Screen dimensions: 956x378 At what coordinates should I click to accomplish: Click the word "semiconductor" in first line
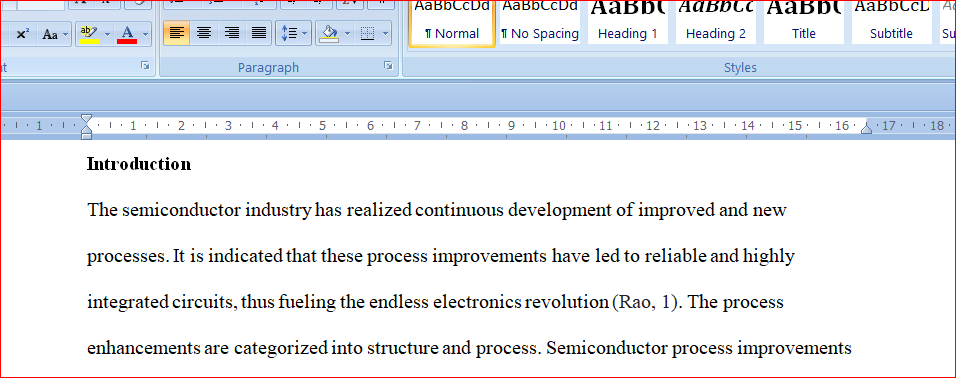pos(182,211)
